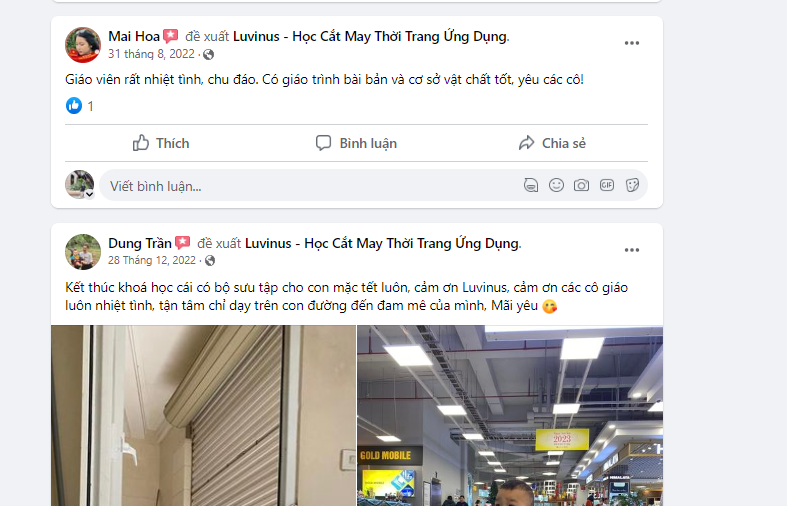Click the public globe icon on Dung Trần's post
The height and width of the screenshot is (506, 787).
(210, 261)
